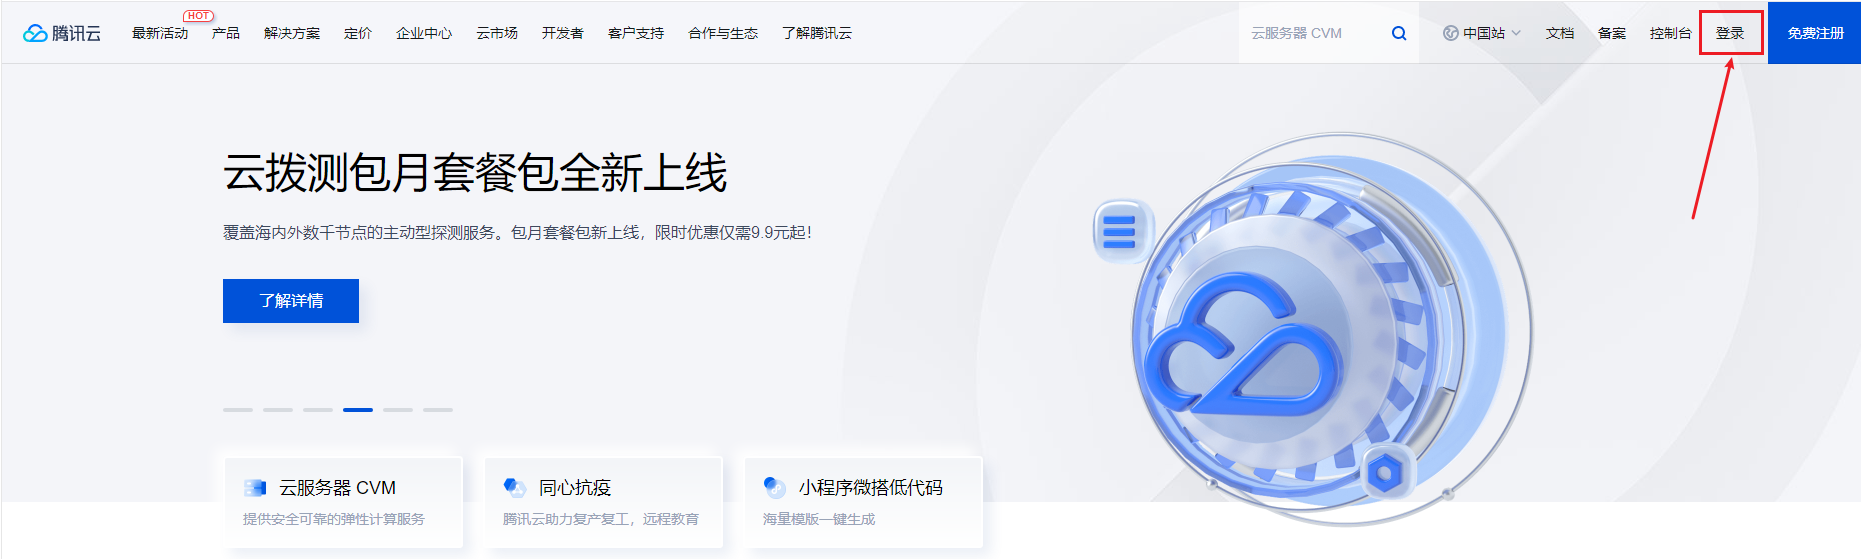Click 腾讯云助力复产复工，远程教育 description
Image resolution: width=1861 pixels, height=559 pixels.
[x=601, y=519]
